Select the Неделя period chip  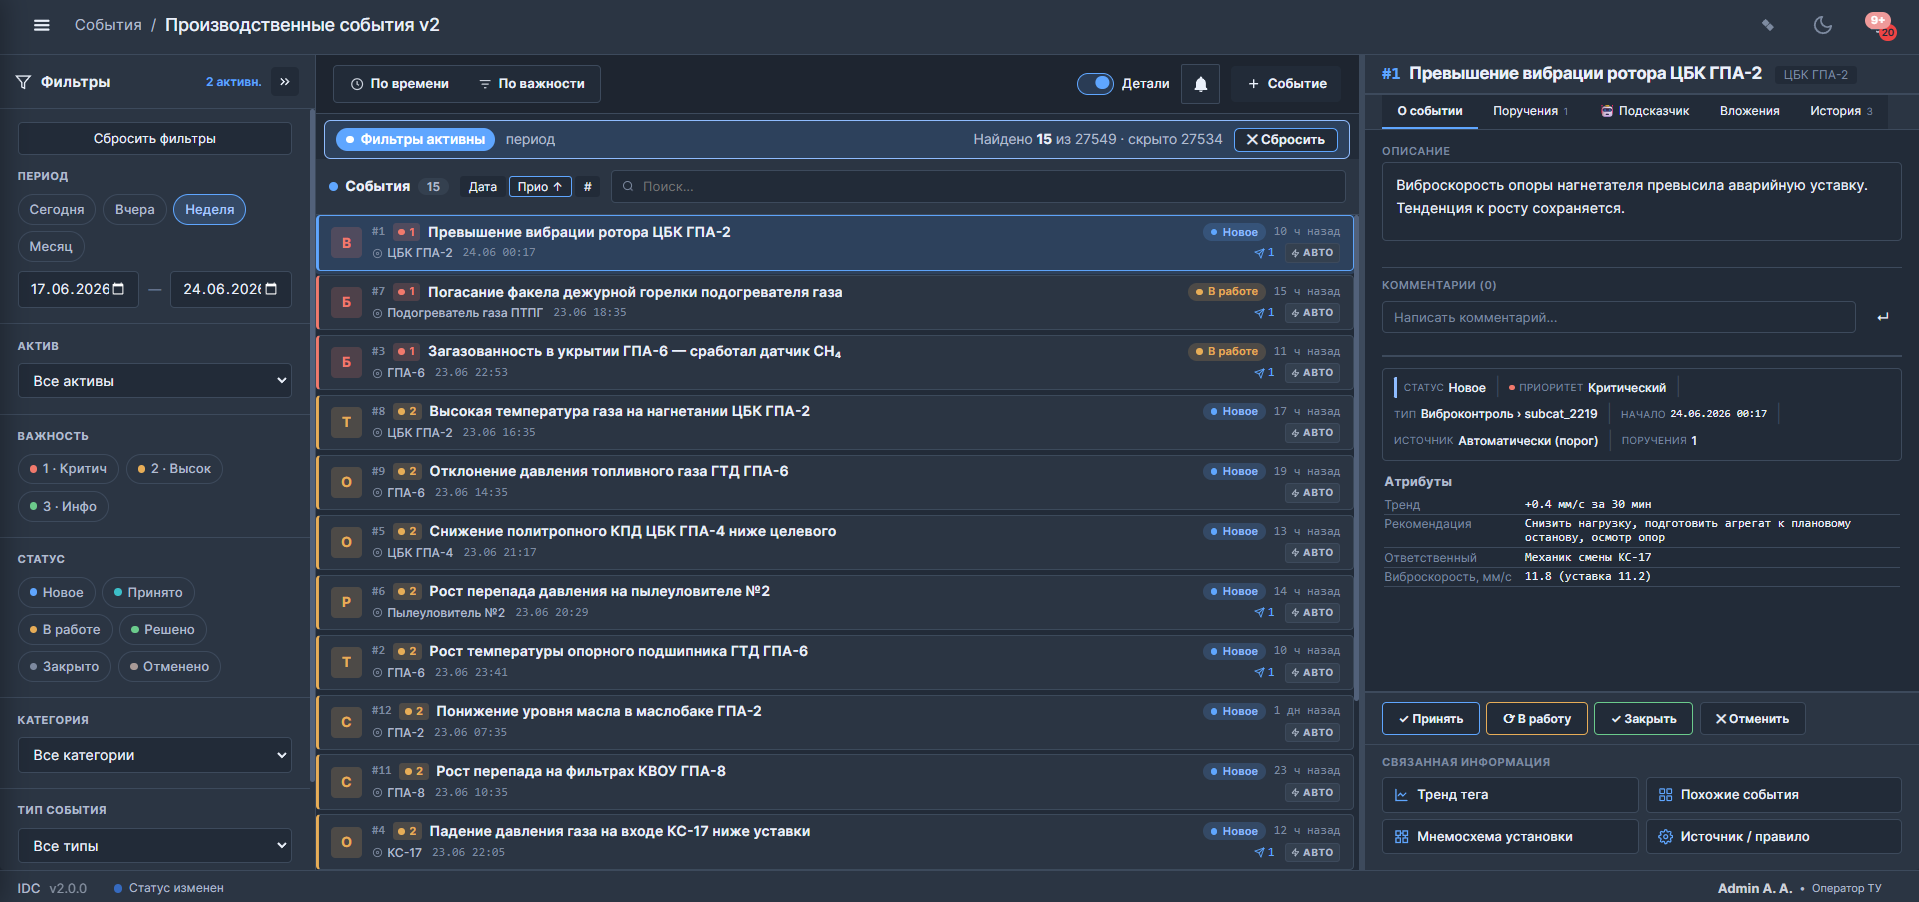[x=209, y=210]
